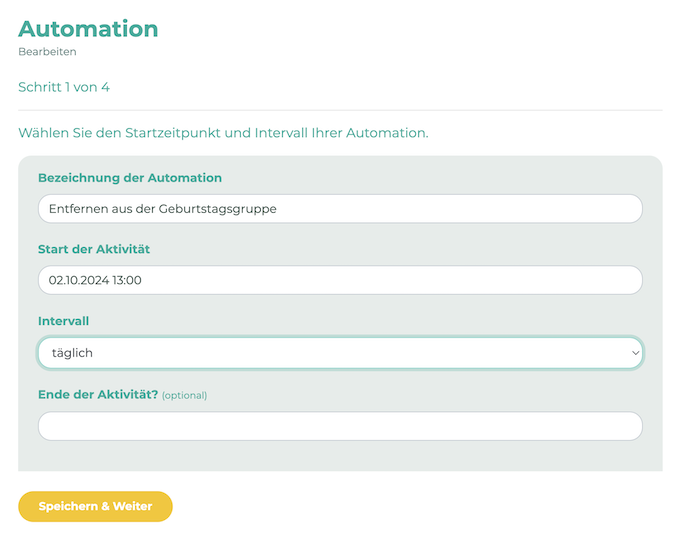Click the Schritt 1 von 4 text
This screenshot has width=680, height=539.
pyautogui.click(x=64, y=87)
